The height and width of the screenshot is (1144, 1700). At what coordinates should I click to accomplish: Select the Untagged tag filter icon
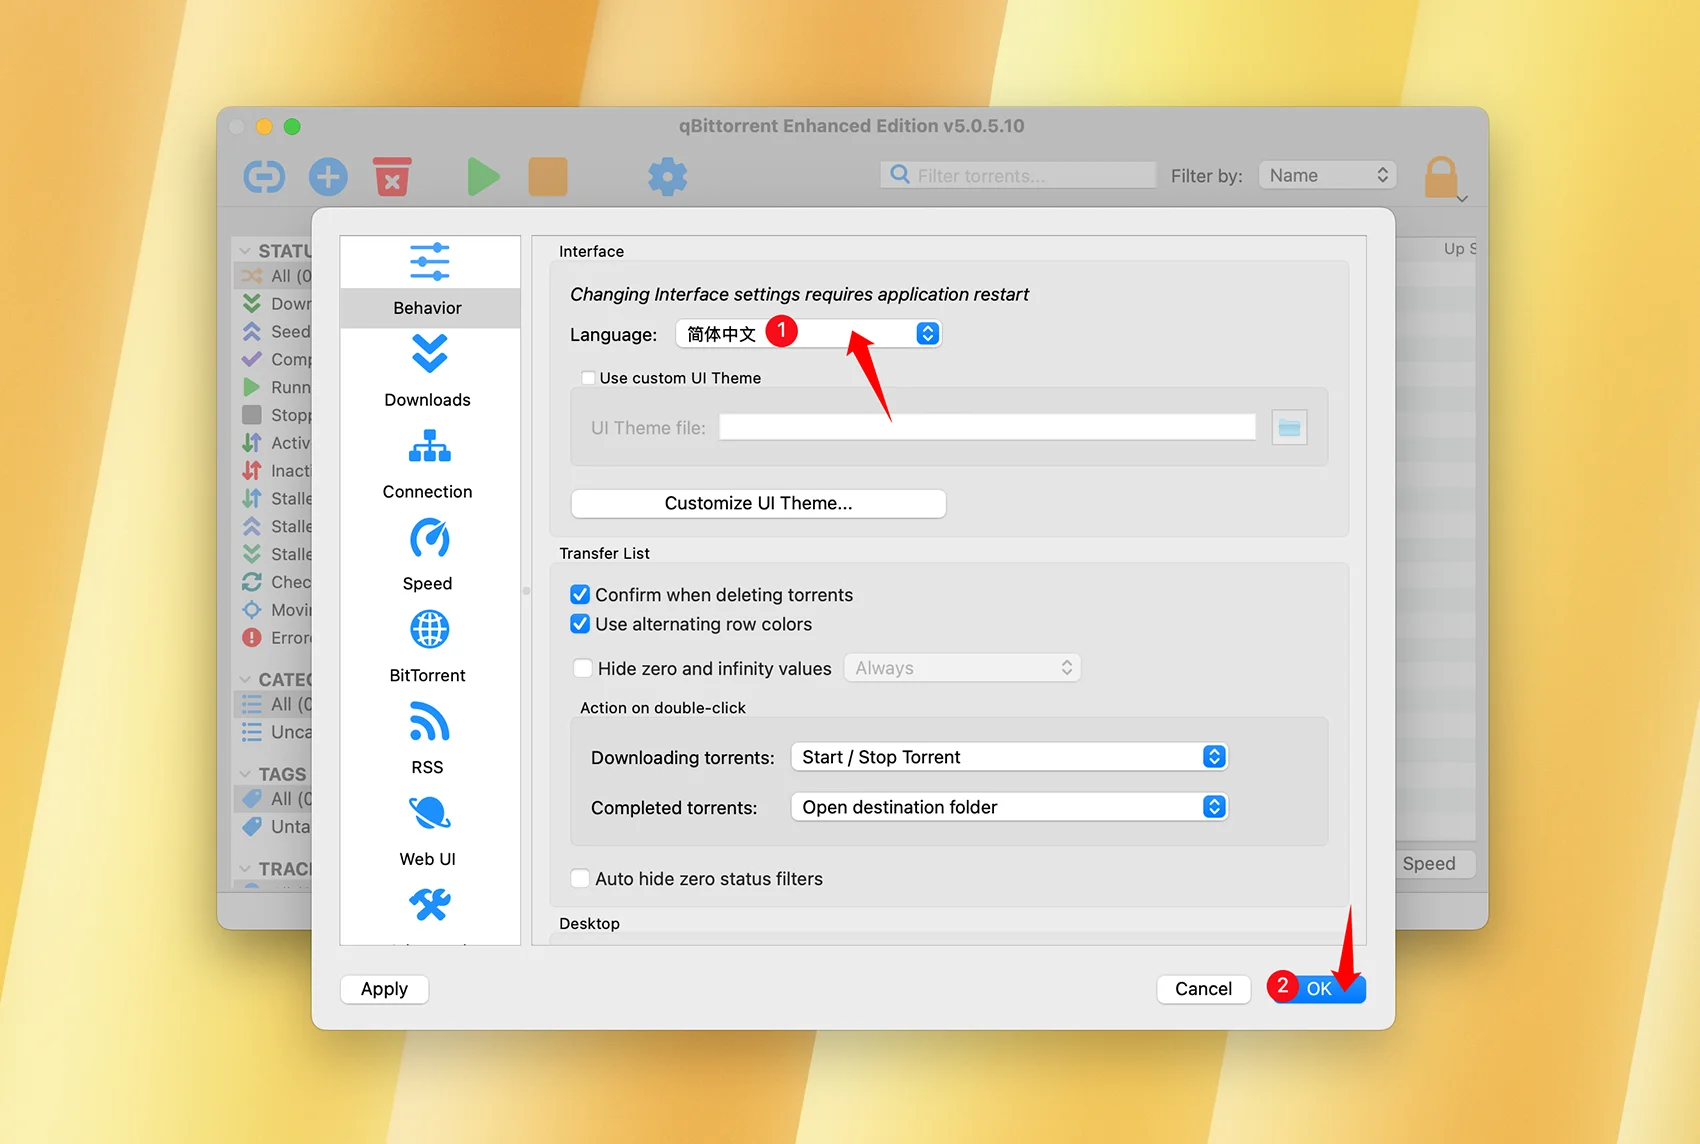pyautogui.click(x=252, y=827)
